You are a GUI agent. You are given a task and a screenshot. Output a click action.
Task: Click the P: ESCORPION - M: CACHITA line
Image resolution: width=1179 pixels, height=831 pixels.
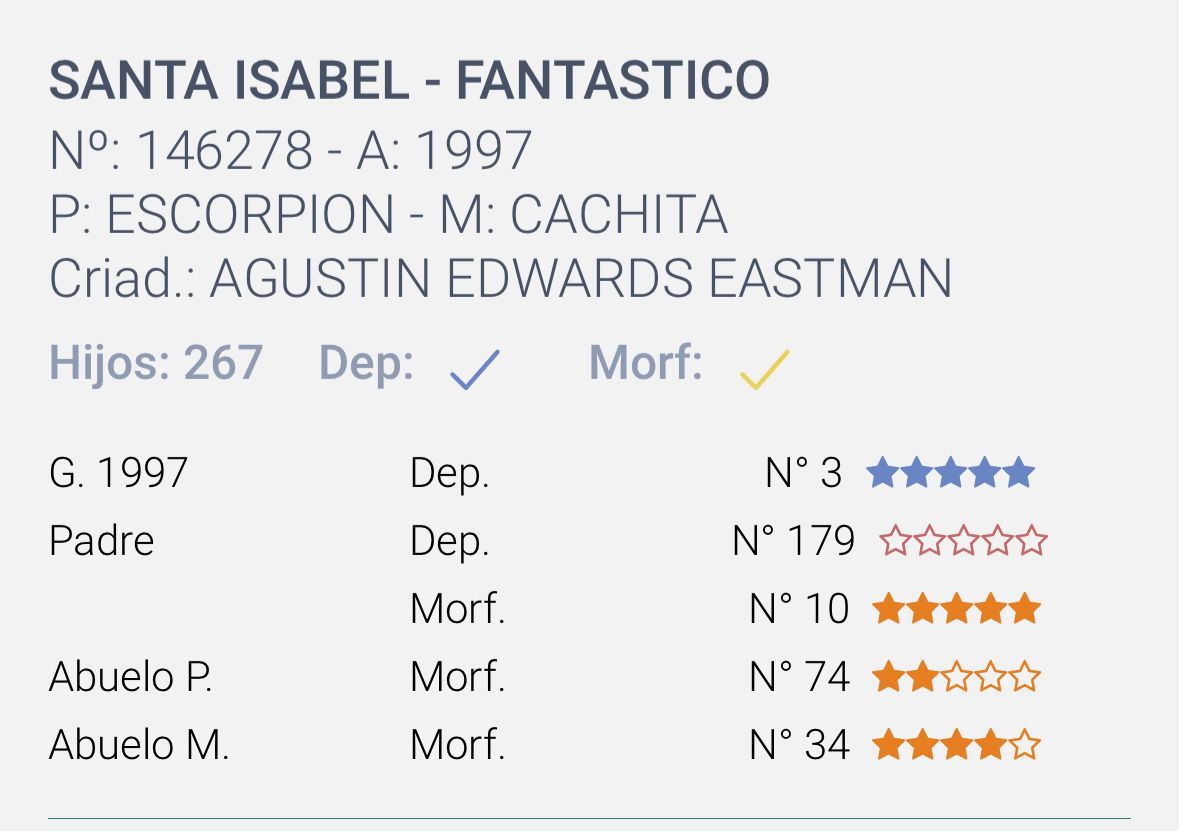[388, 214]
